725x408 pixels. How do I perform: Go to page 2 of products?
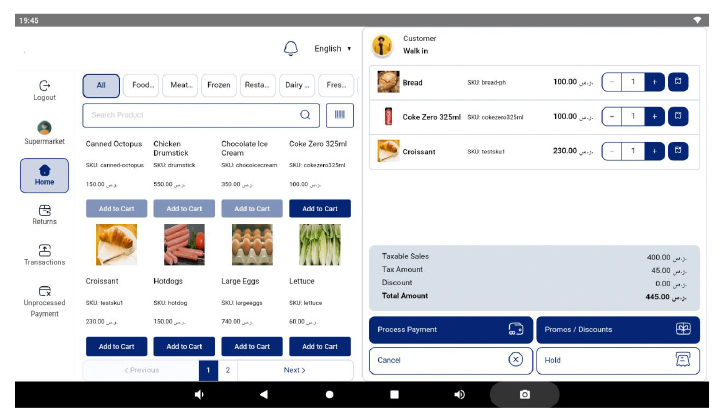228,370
